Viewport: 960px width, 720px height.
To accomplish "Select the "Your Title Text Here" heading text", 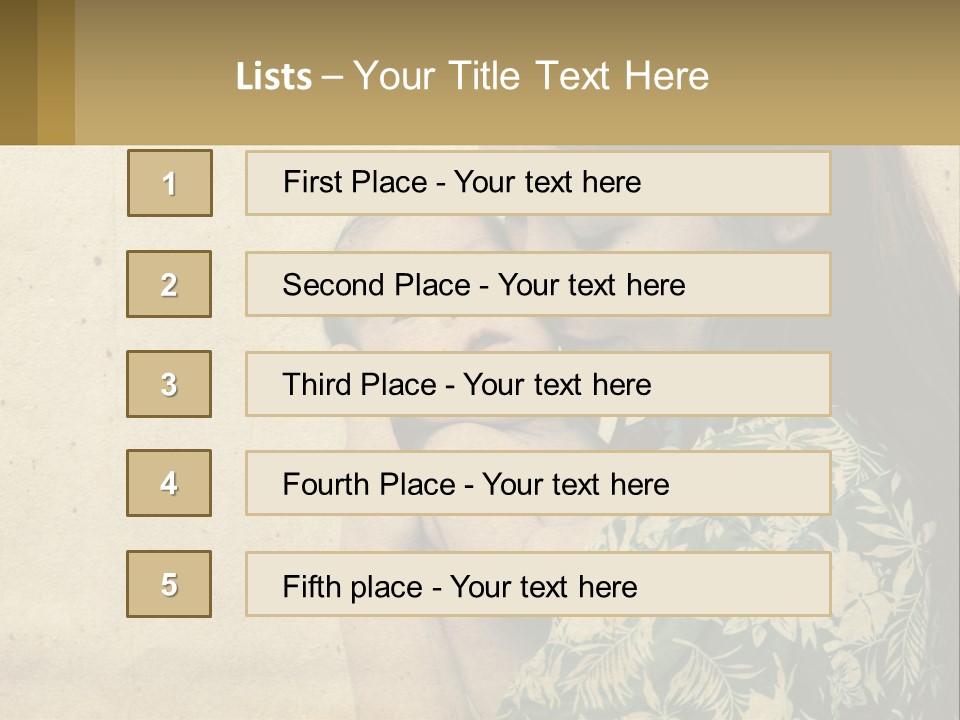I will point(531,76).
